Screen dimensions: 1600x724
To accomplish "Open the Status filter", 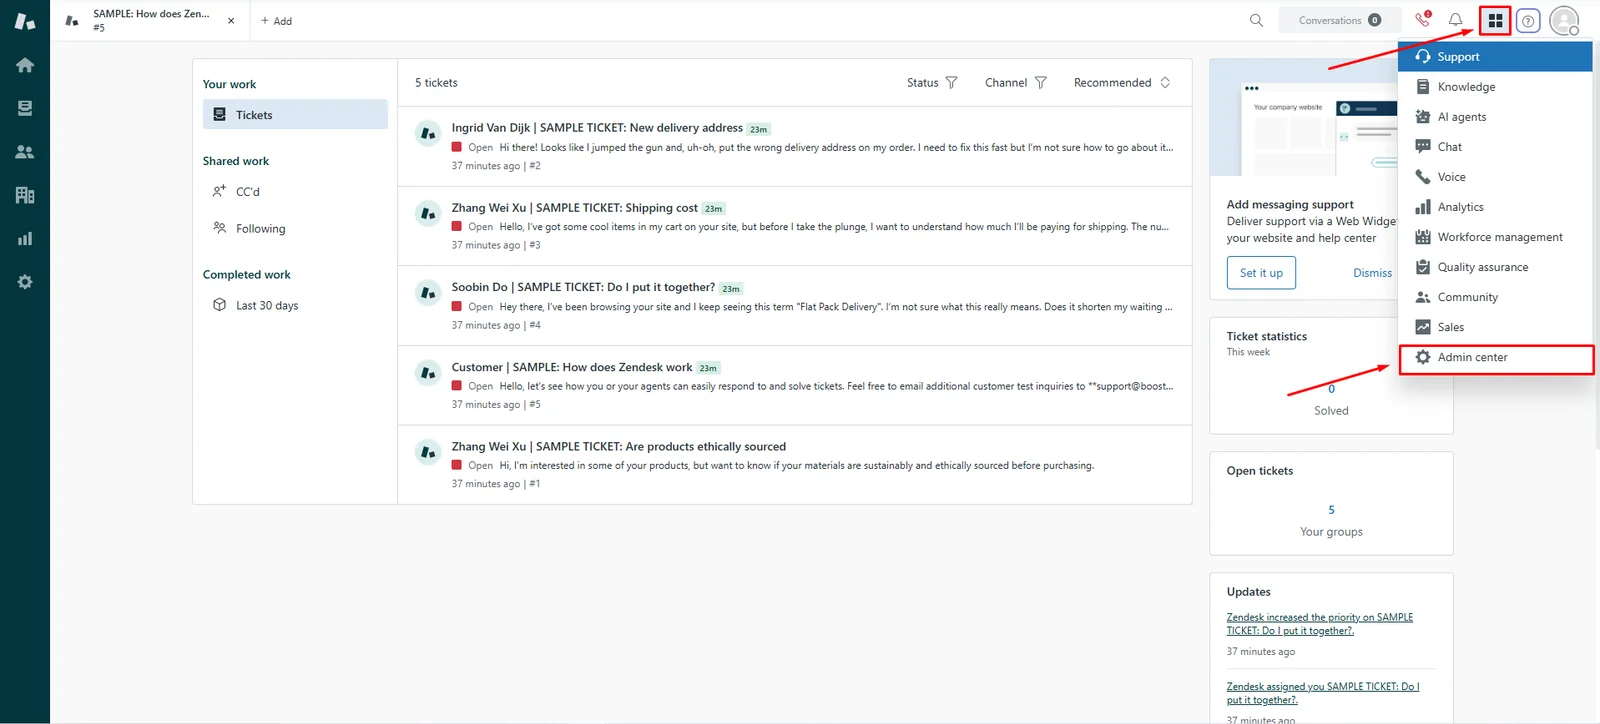I will pos(932,83).
